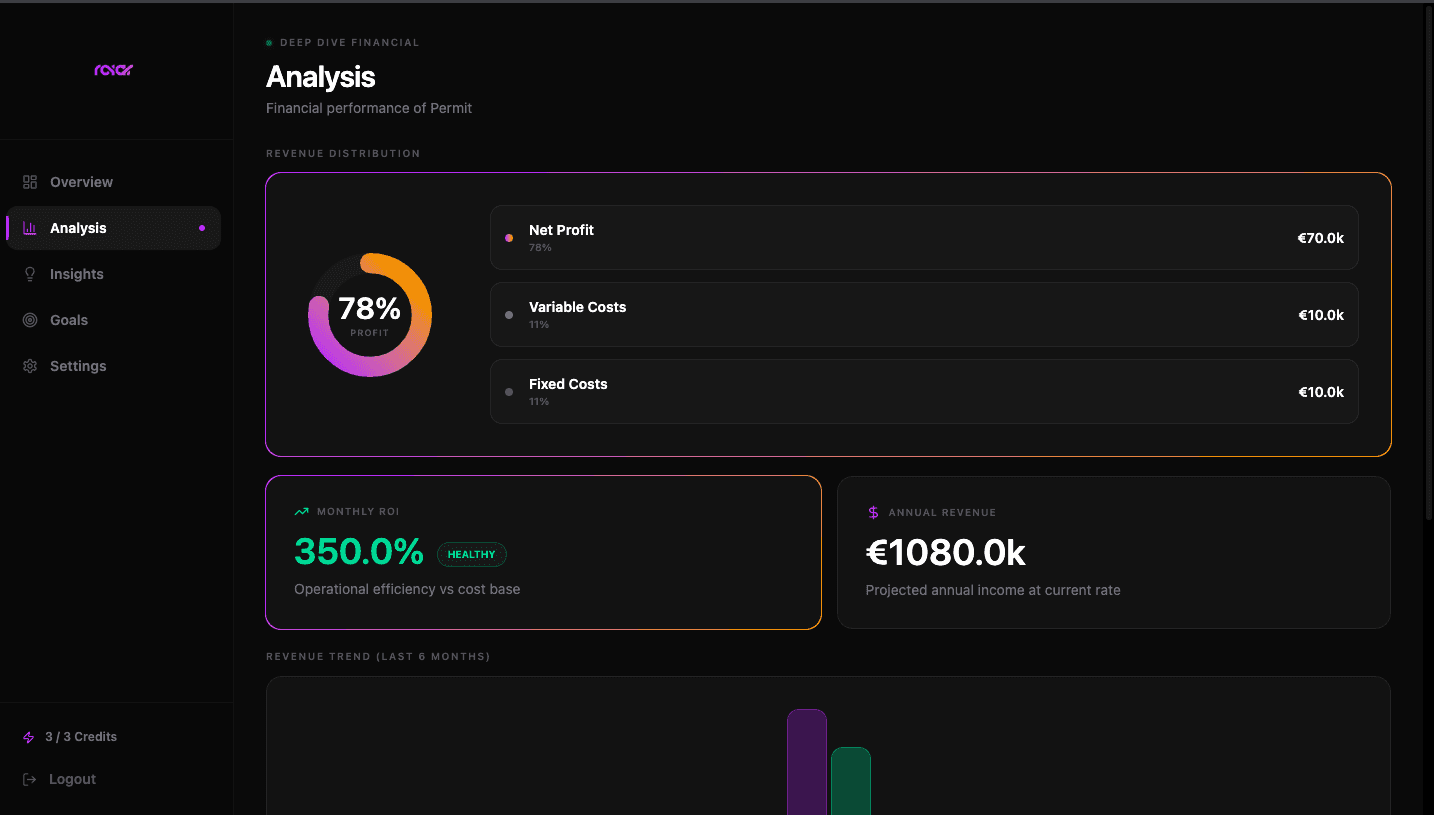The height and width of the screenshot is (815, 1434).
Task: Click the Logout arrow icon
Action: tap(30, 779)
